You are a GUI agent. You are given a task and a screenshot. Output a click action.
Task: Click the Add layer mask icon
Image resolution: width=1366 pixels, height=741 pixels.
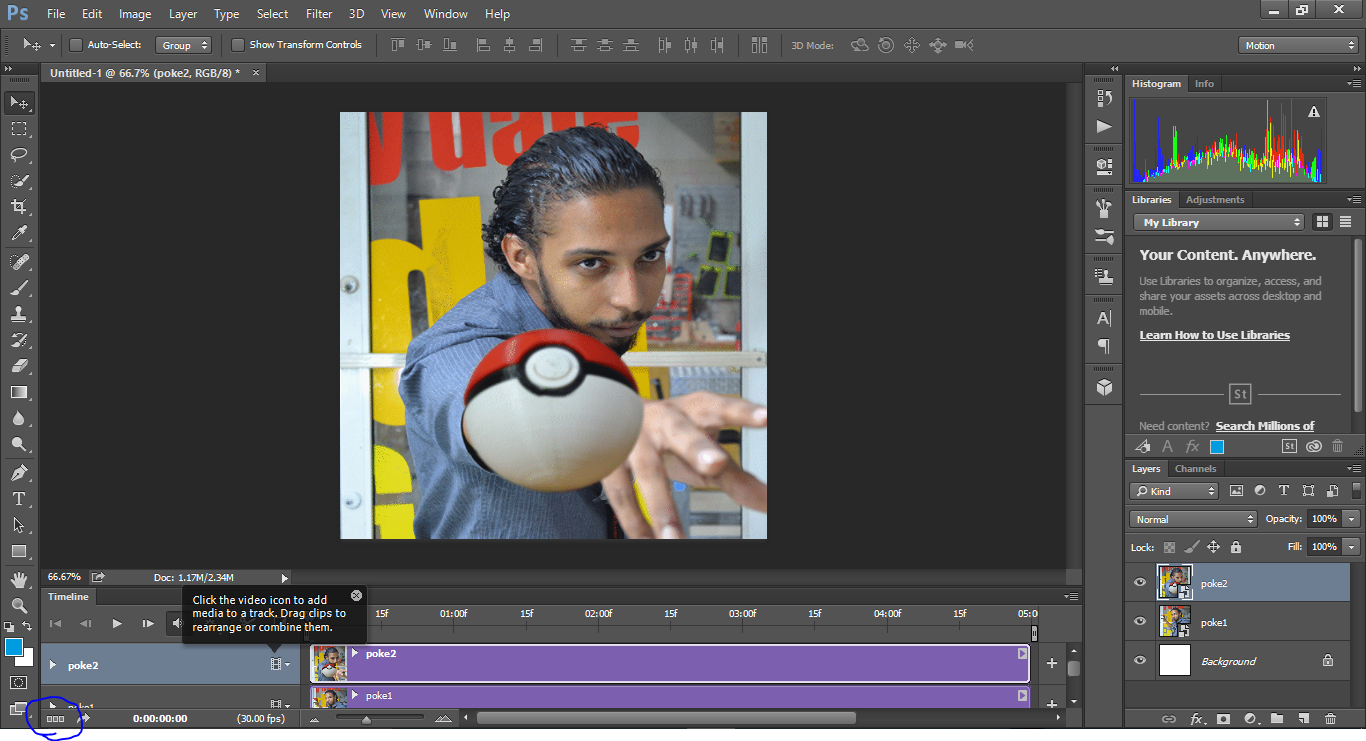click(x=1223, y=719)
